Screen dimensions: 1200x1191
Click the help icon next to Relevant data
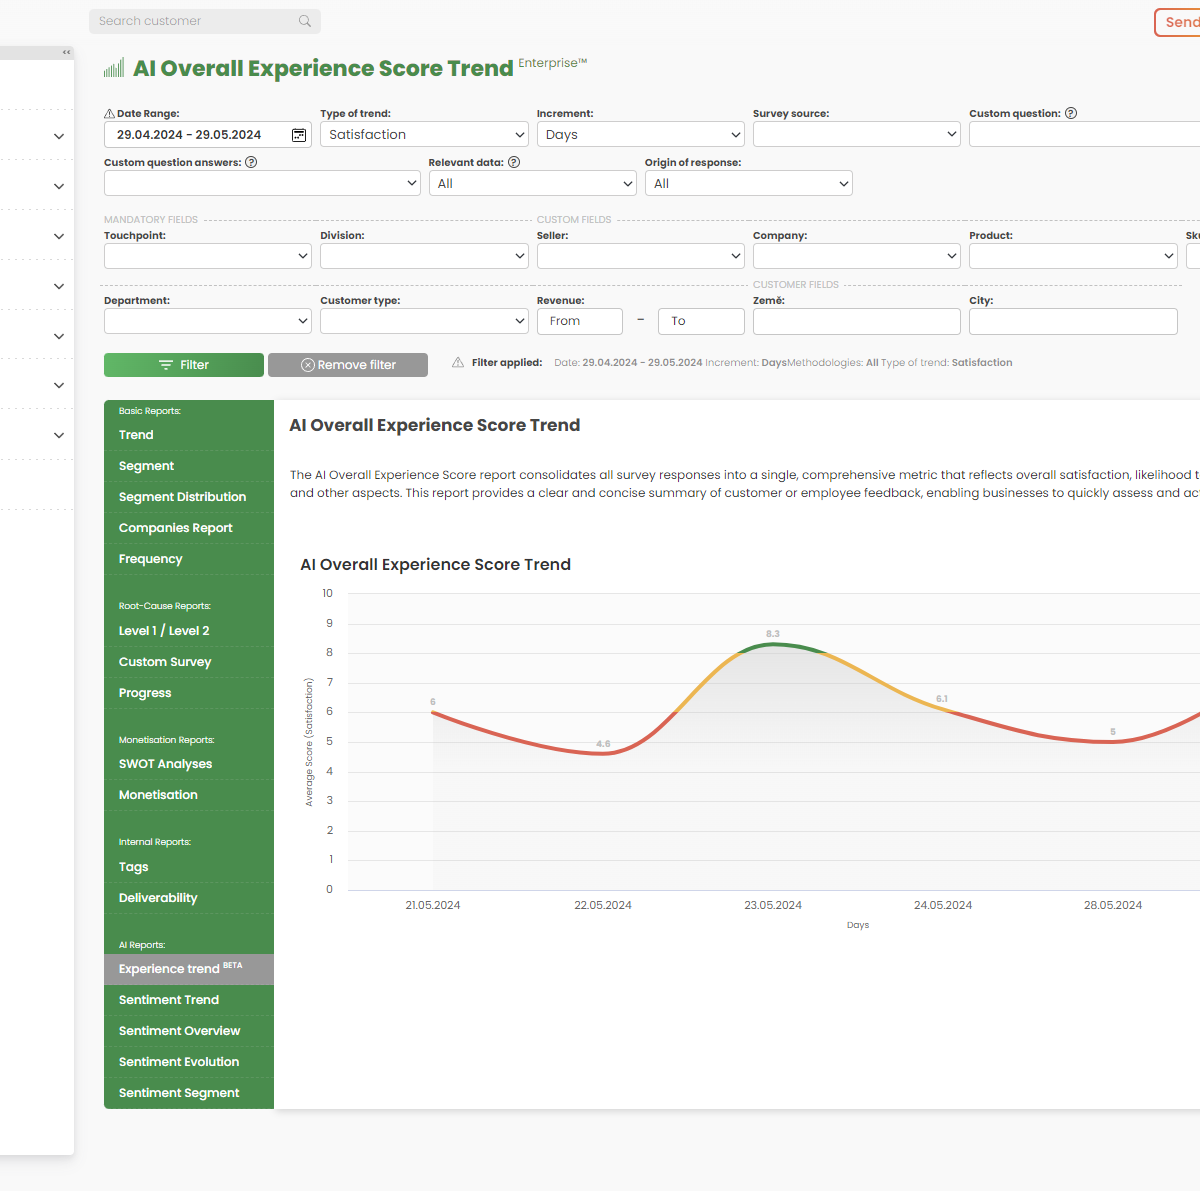coord(514,162)
